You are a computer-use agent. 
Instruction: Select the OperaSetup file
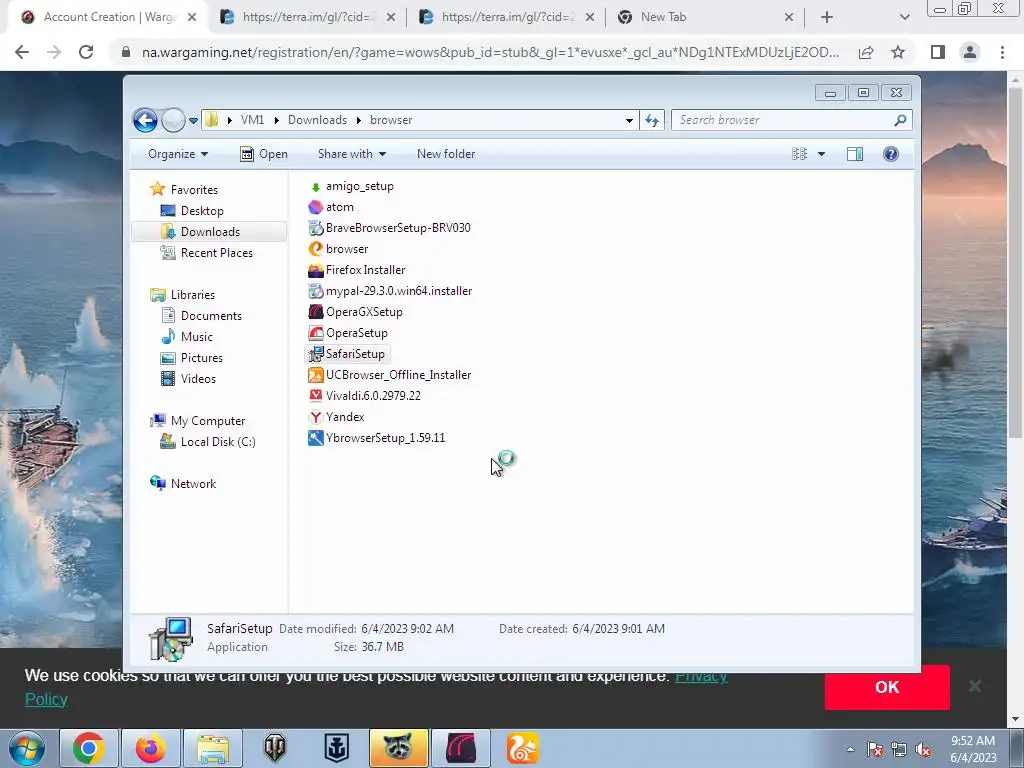(348, 332)
